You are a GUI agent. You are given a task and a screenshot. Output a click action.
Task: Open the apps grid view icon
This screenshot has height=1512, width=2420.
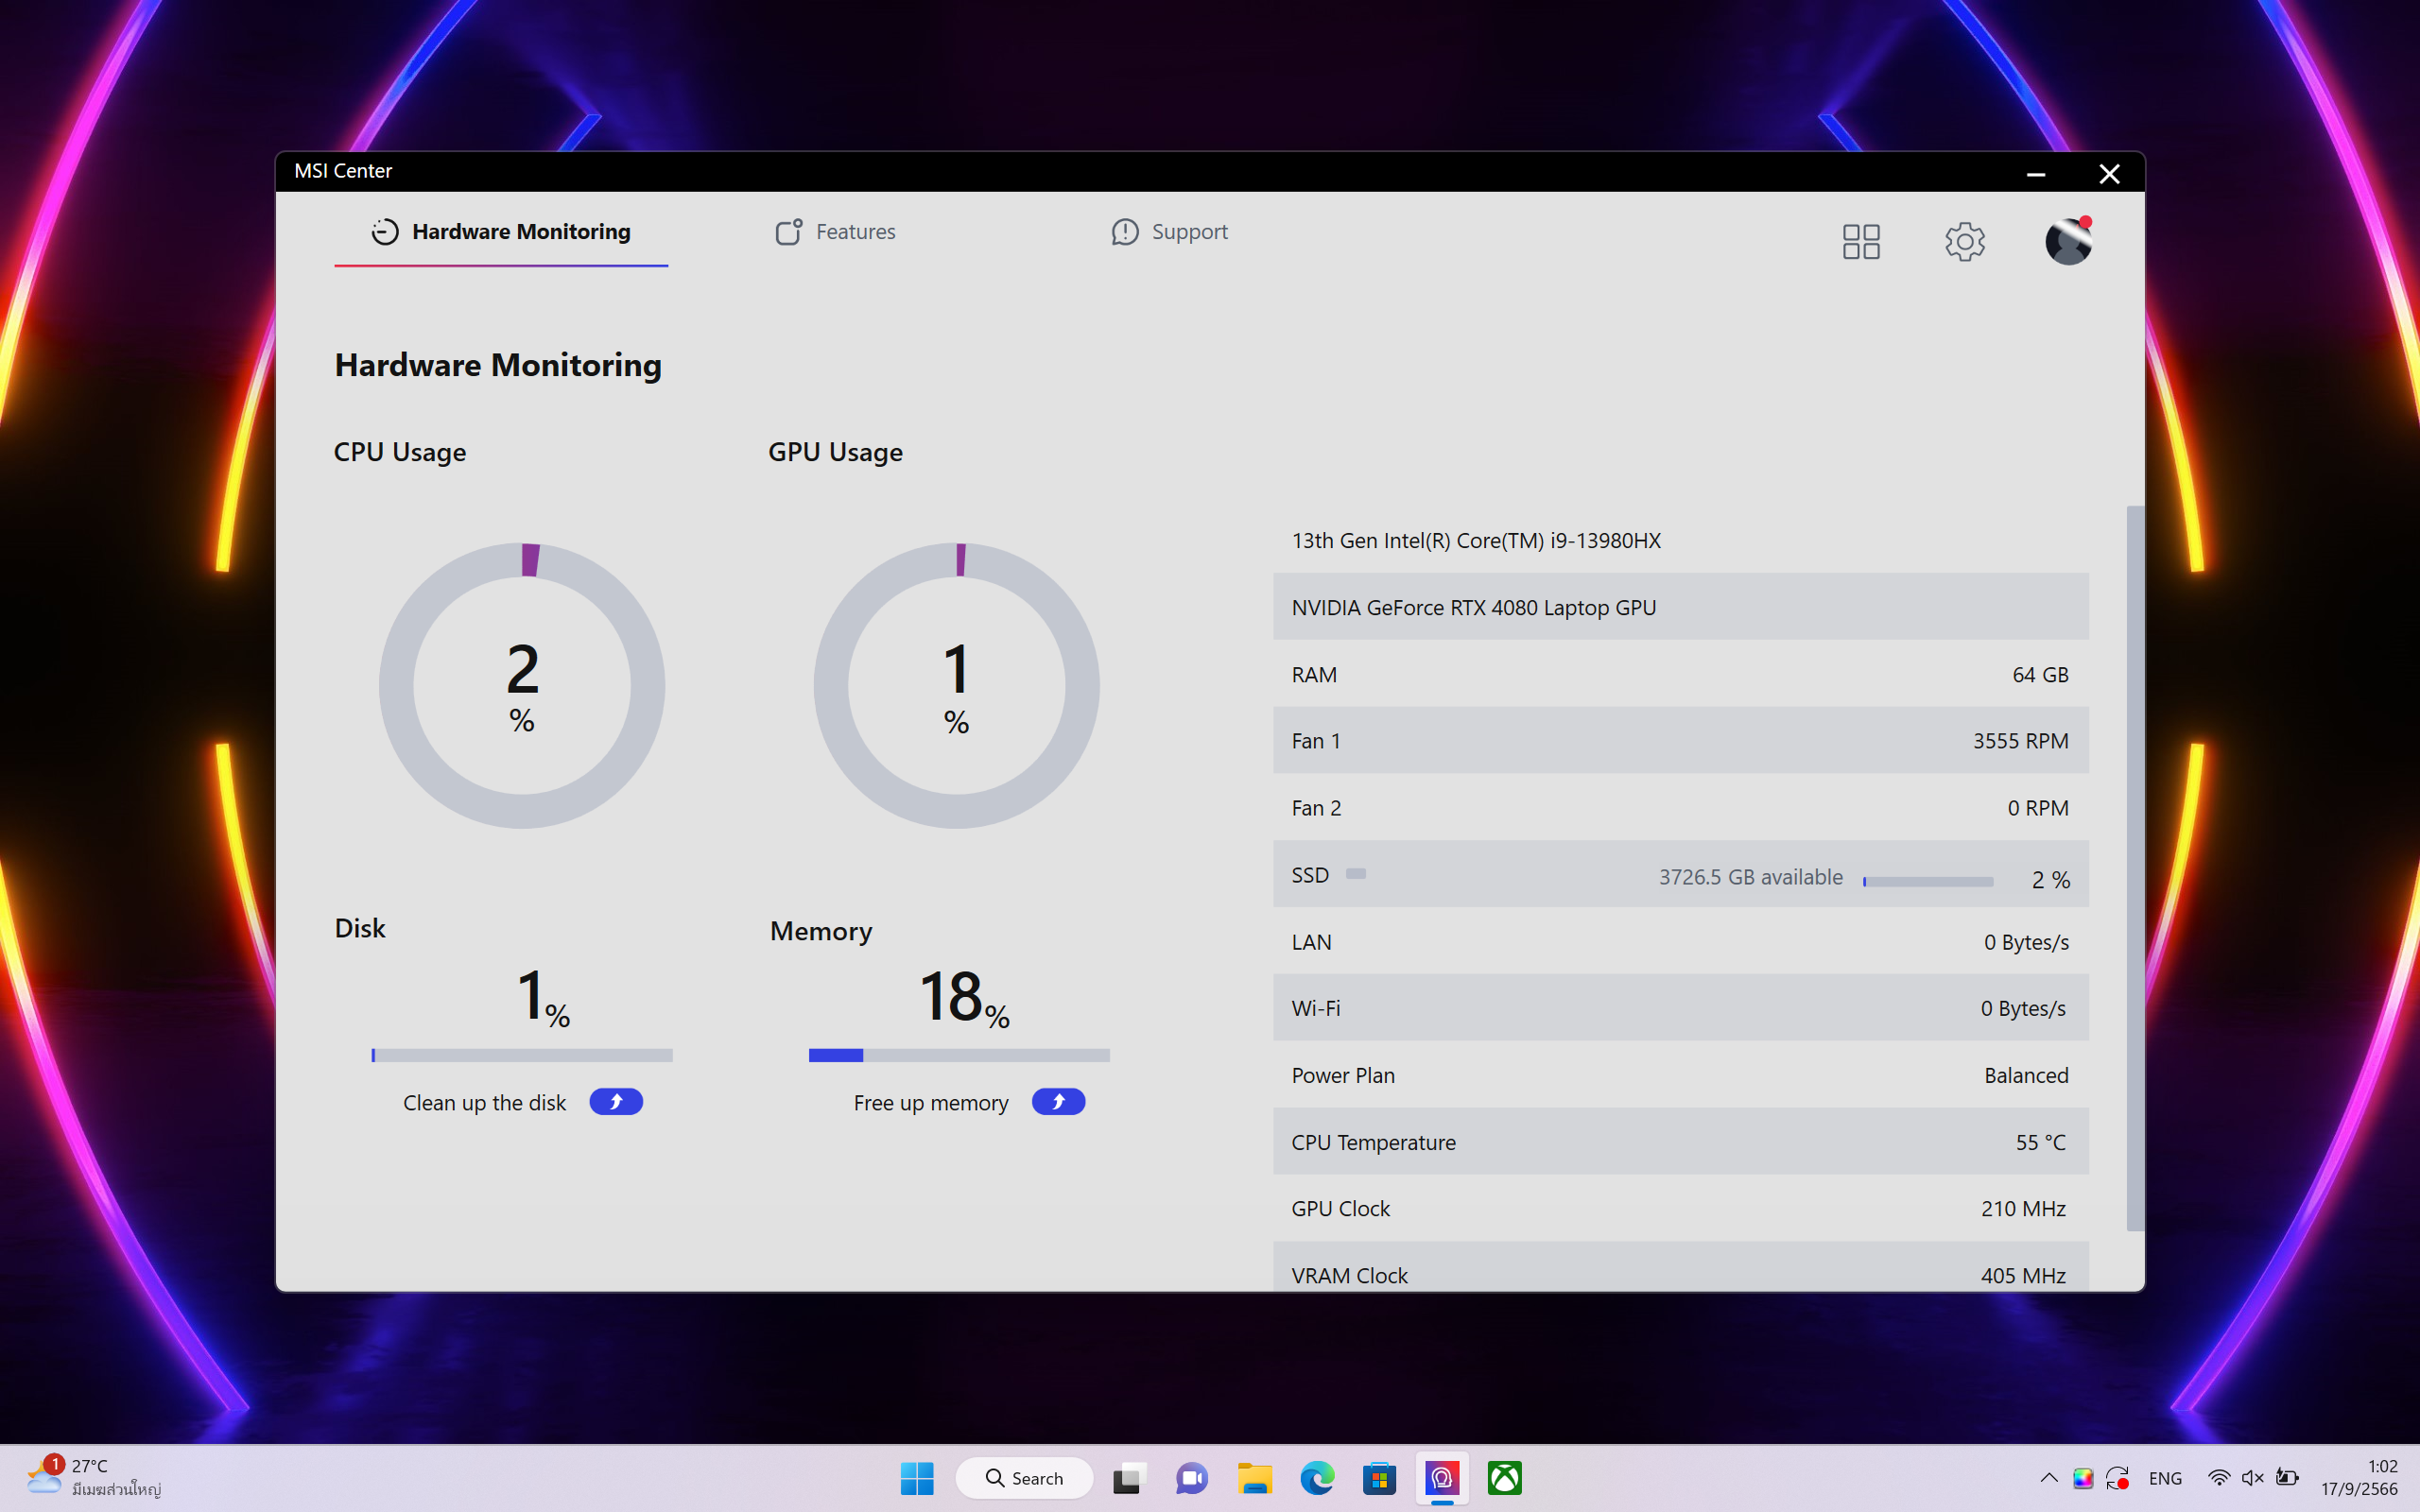[1861, 241]
